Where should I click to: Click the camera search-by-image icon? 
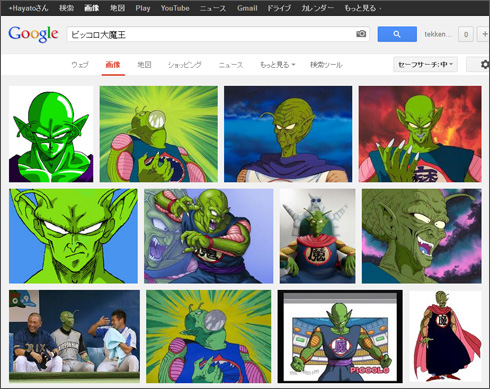pyautogui.click(x=361, y=34)
